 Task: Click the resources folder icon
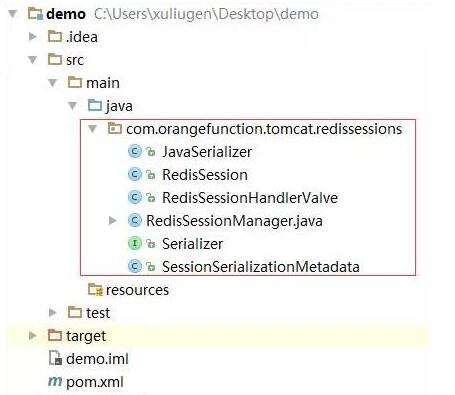tap(95, 289)
